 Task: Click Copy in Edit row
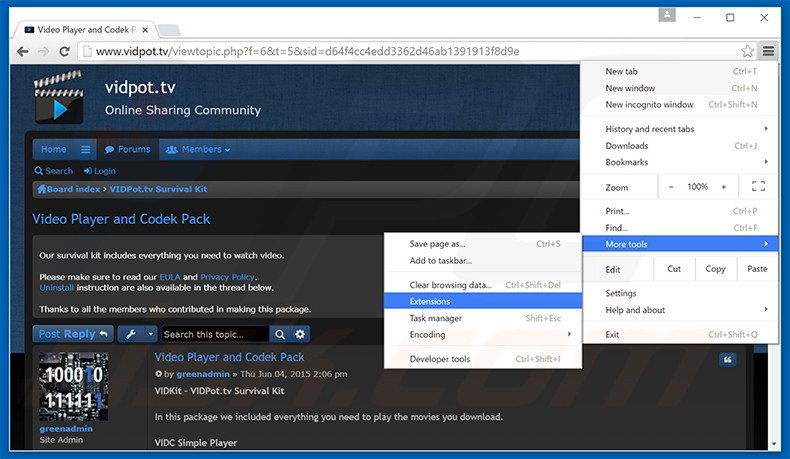pyautogui.click(x=715, y=269)
